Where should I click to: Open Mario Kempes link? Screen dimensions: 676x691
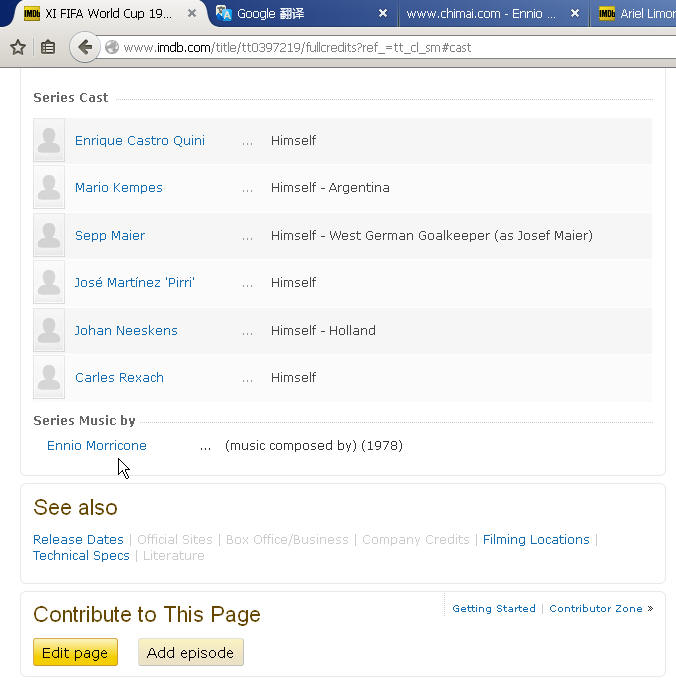[x=119, y=188]
